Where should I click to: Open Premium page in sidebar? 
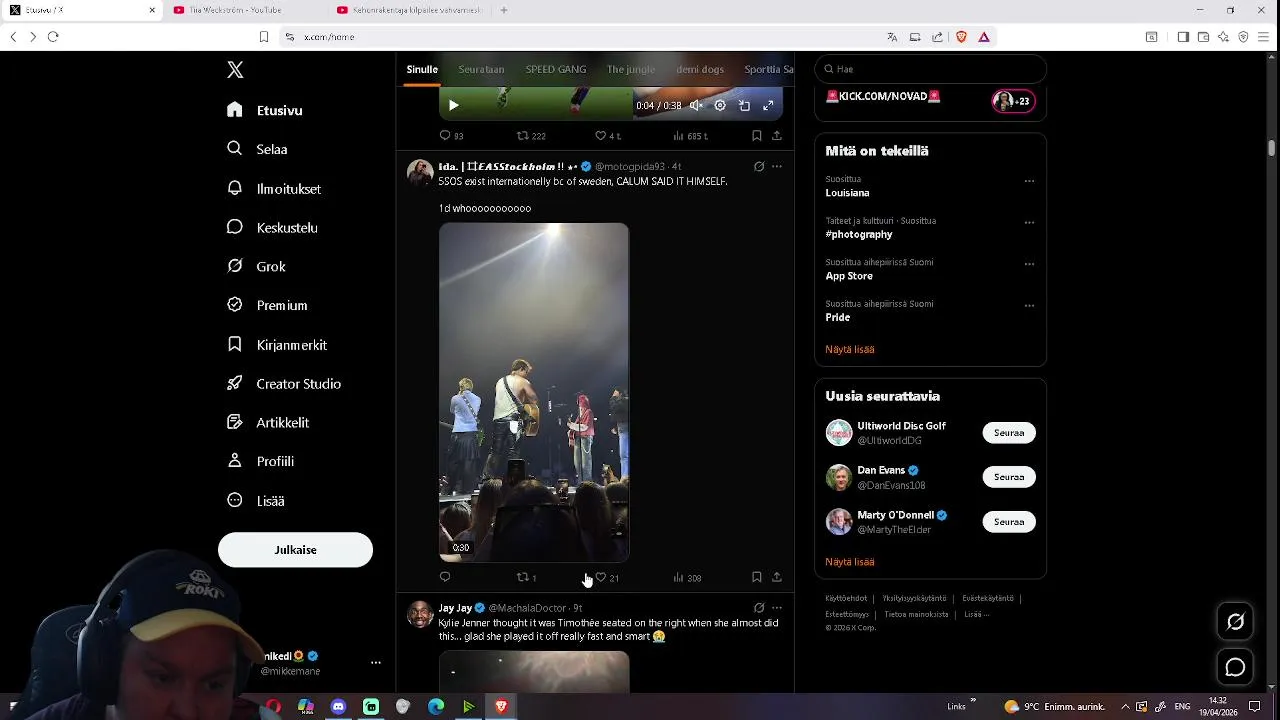tap(268, 305)
